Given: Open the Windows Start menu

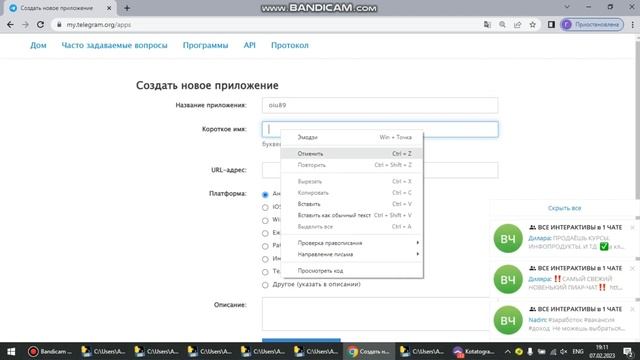Looking at the screenshot, I should (11, 351).
